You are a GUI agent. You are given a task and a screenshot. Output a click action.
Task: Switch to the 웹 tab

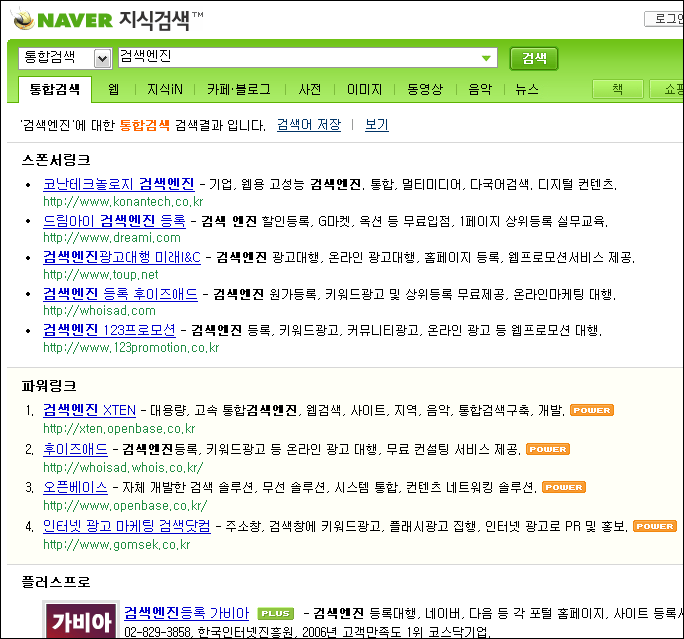pyautogui.click(x=113, y=89)
